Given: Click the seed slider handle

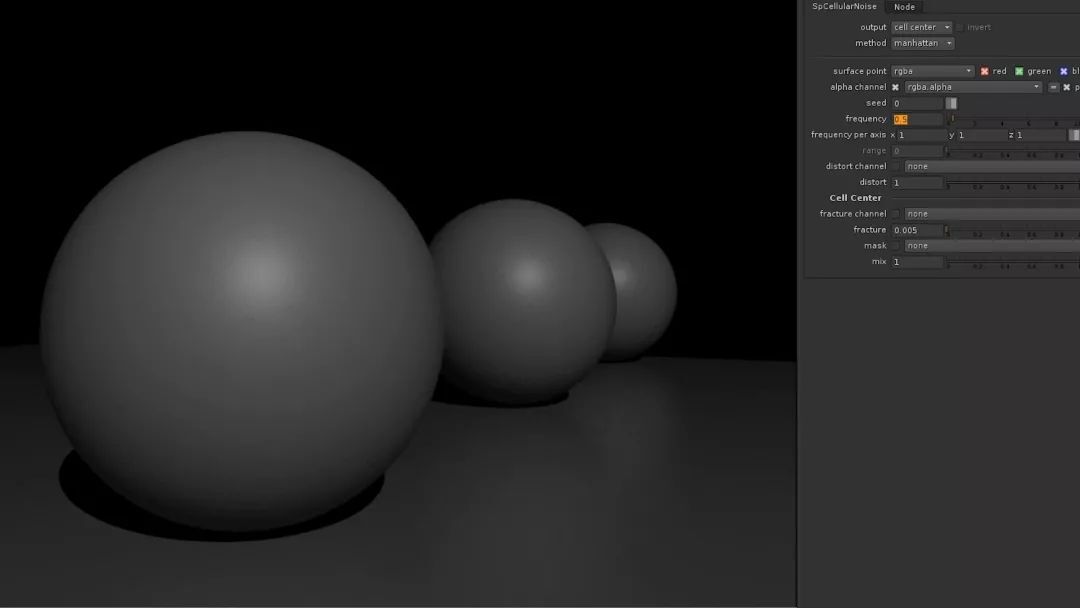Looking at the screenshot, I should 952,103.
